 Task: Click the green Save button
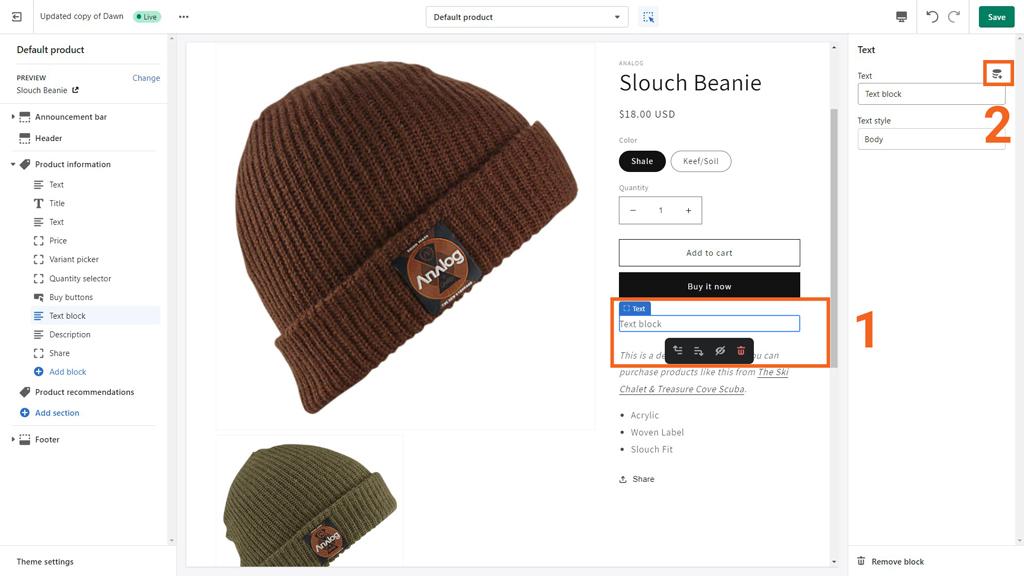[x=996, y=17]
